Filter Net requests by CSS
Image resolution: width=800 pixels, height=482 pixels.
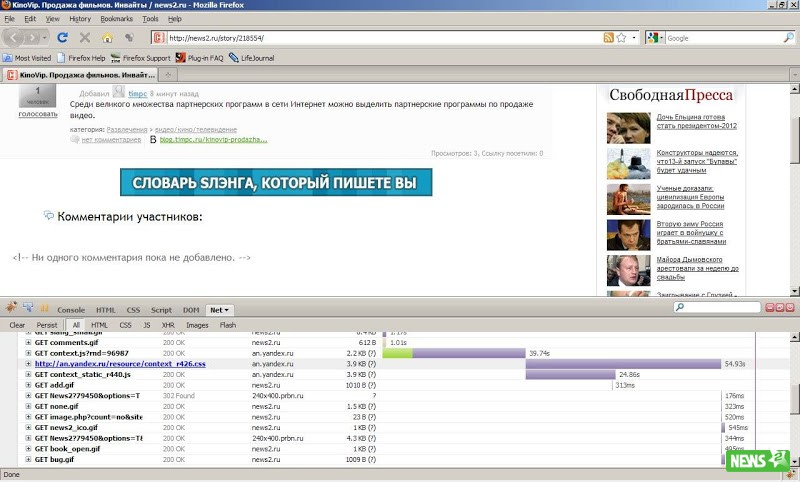(x=126, y=325)
